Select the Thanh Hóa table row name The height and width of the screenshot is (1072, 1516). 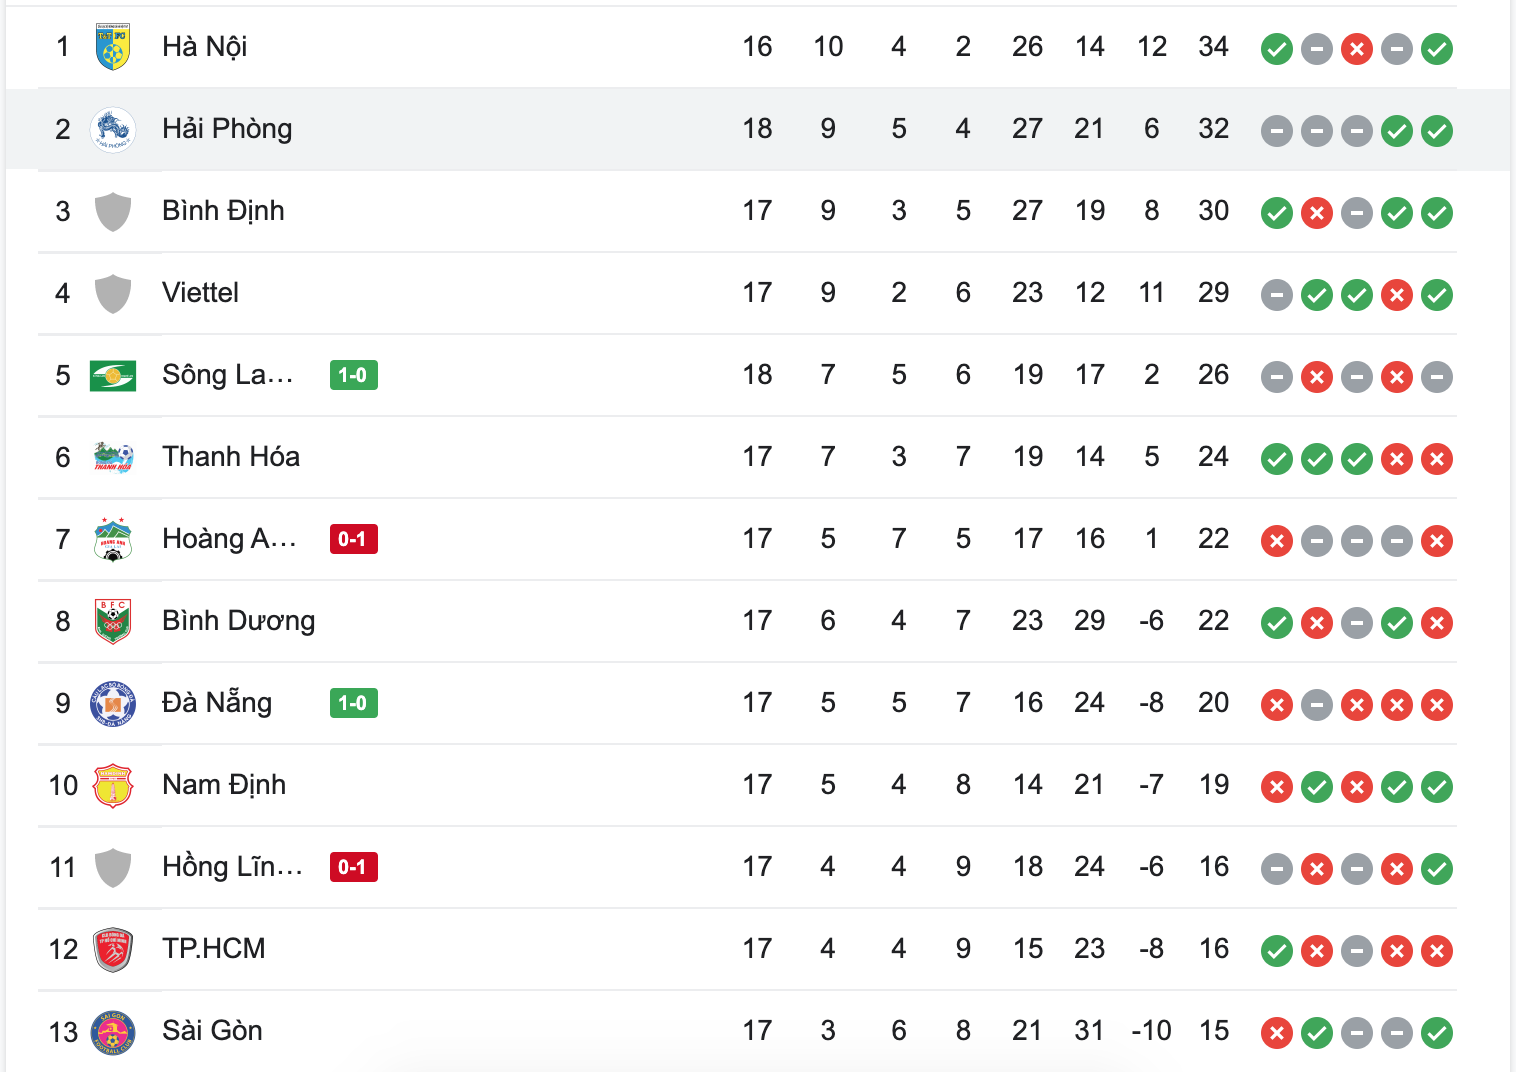coord(231,457)
